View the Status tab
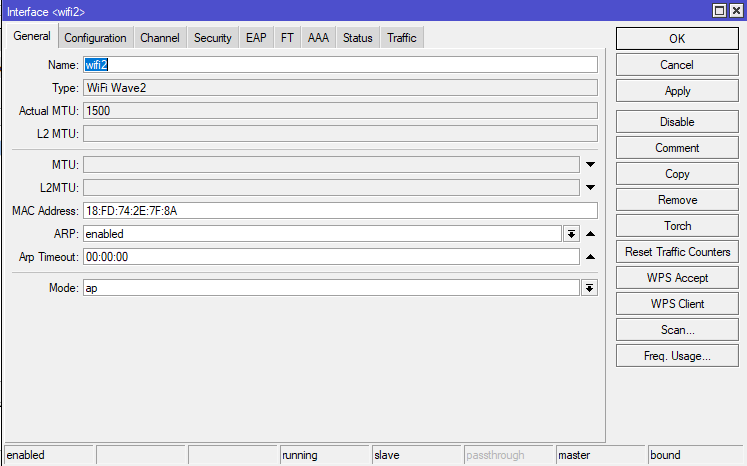The height and width of the screenshot is (466, 747). 357,38
